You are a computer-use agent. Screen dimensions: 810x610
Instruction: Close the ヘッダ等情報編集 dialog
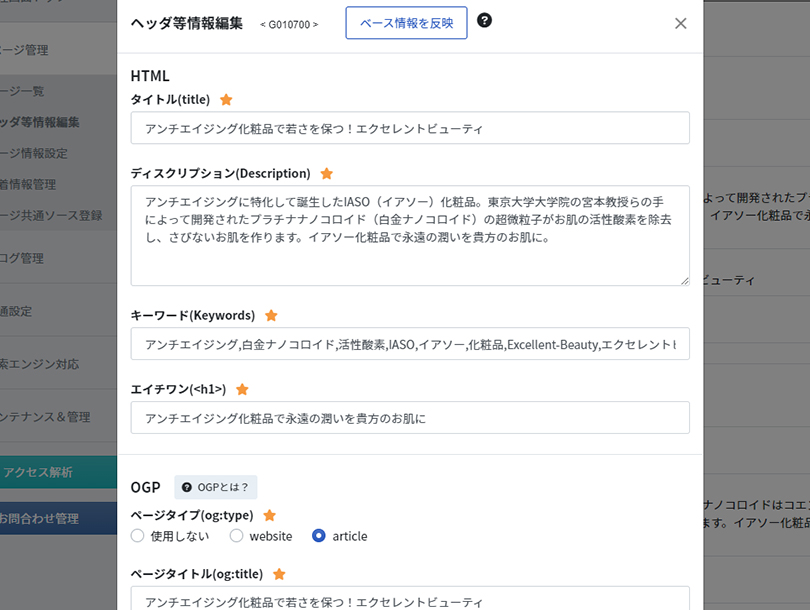point(680,23)
